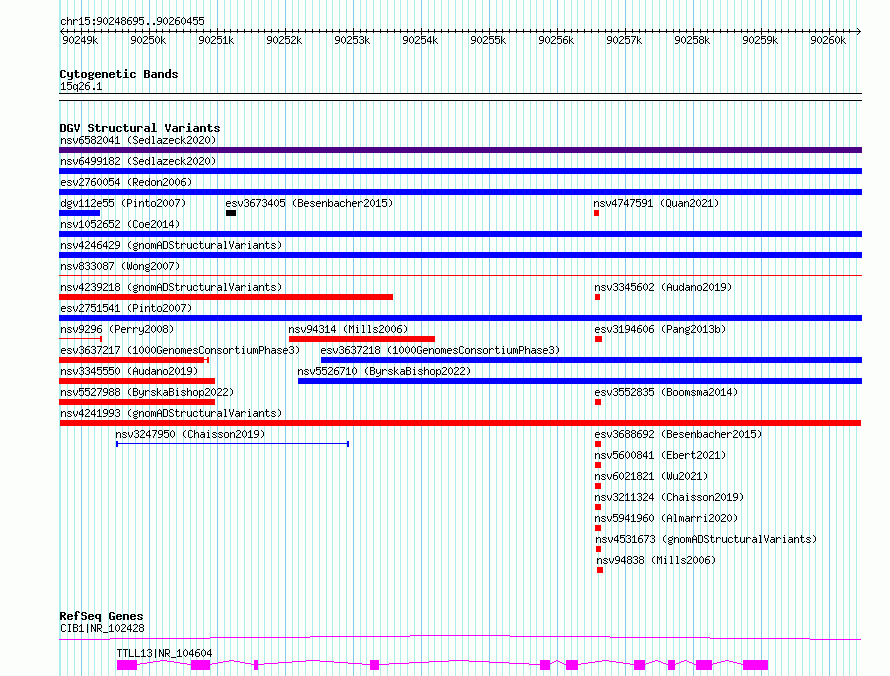Click the CIB1|NR_102428 gene label
The image size is (890, 676).
coord(102,628)
